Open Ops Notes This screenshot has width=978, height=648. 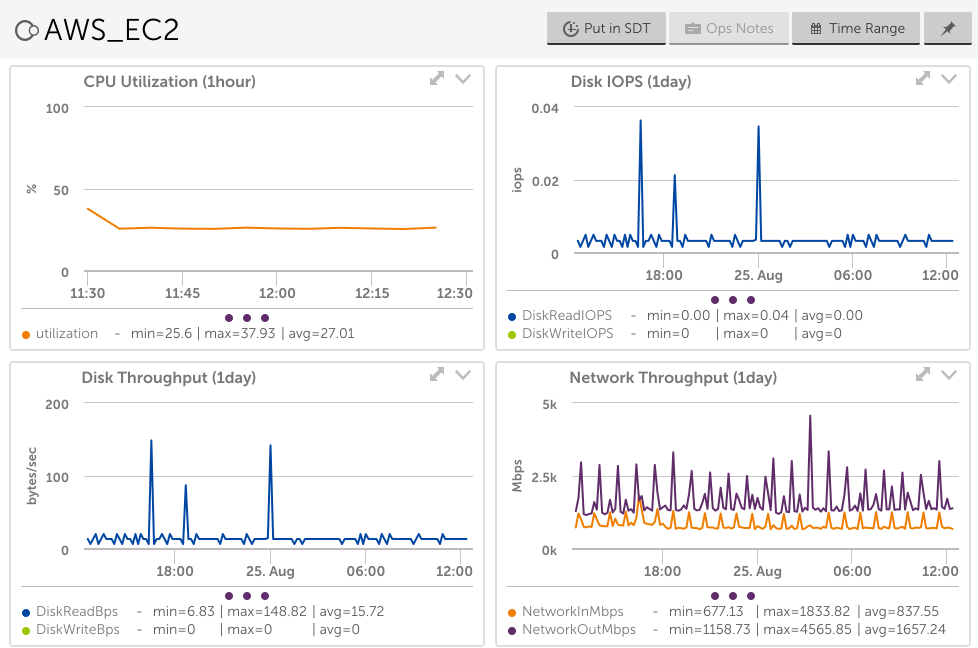coord(729,29)
